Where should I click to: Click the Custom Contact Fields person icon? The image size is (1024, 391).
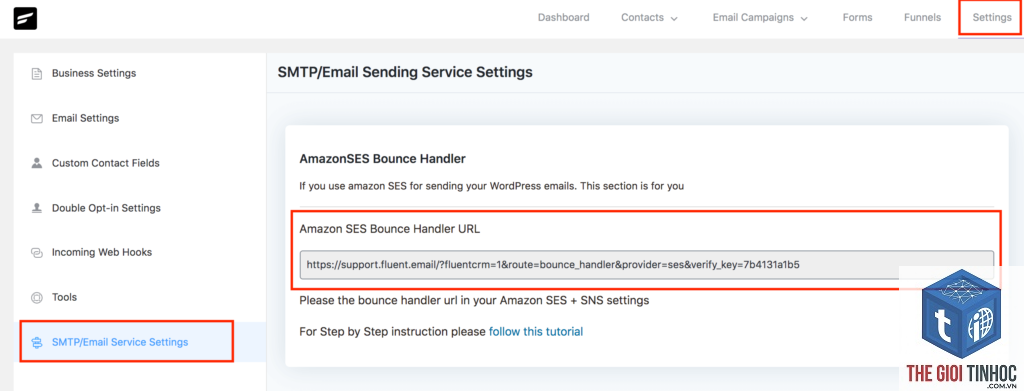coord(37,163)
